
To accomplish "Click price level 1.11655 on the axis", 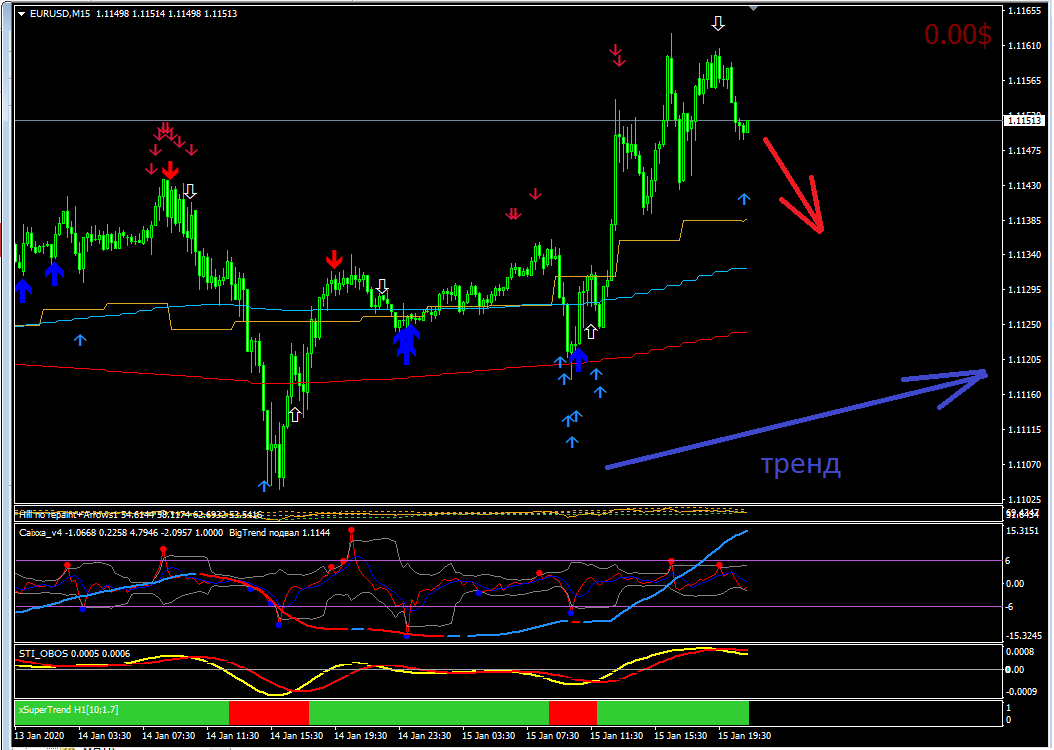I will (x=1024, y=11).
